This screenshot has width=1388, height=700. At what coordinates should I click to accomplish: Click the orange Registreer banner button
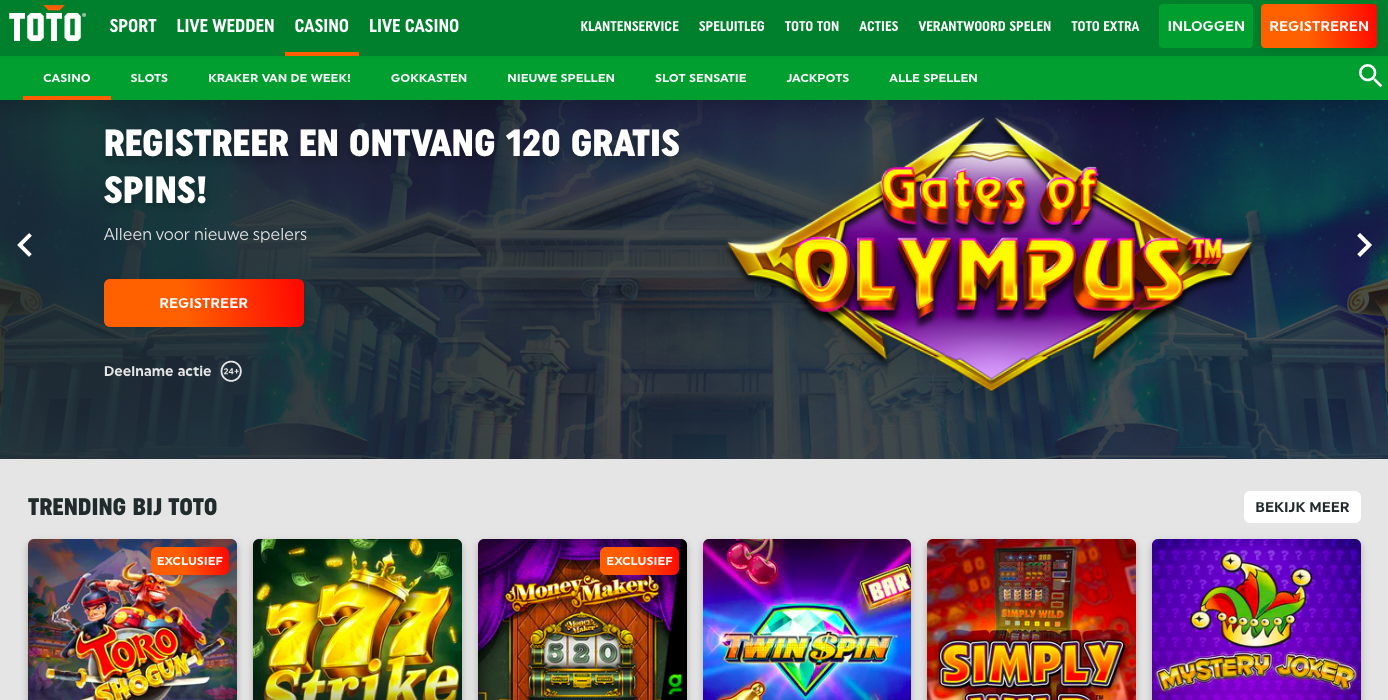click(204, 303)
